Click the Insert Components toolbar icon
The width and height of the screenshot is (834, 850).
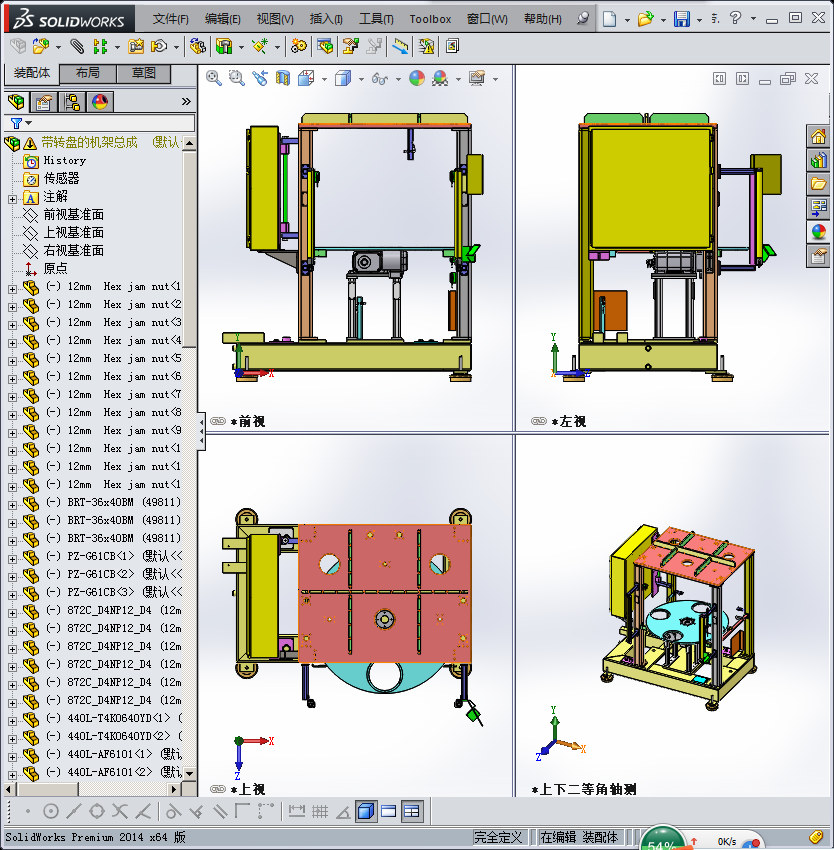41,47
